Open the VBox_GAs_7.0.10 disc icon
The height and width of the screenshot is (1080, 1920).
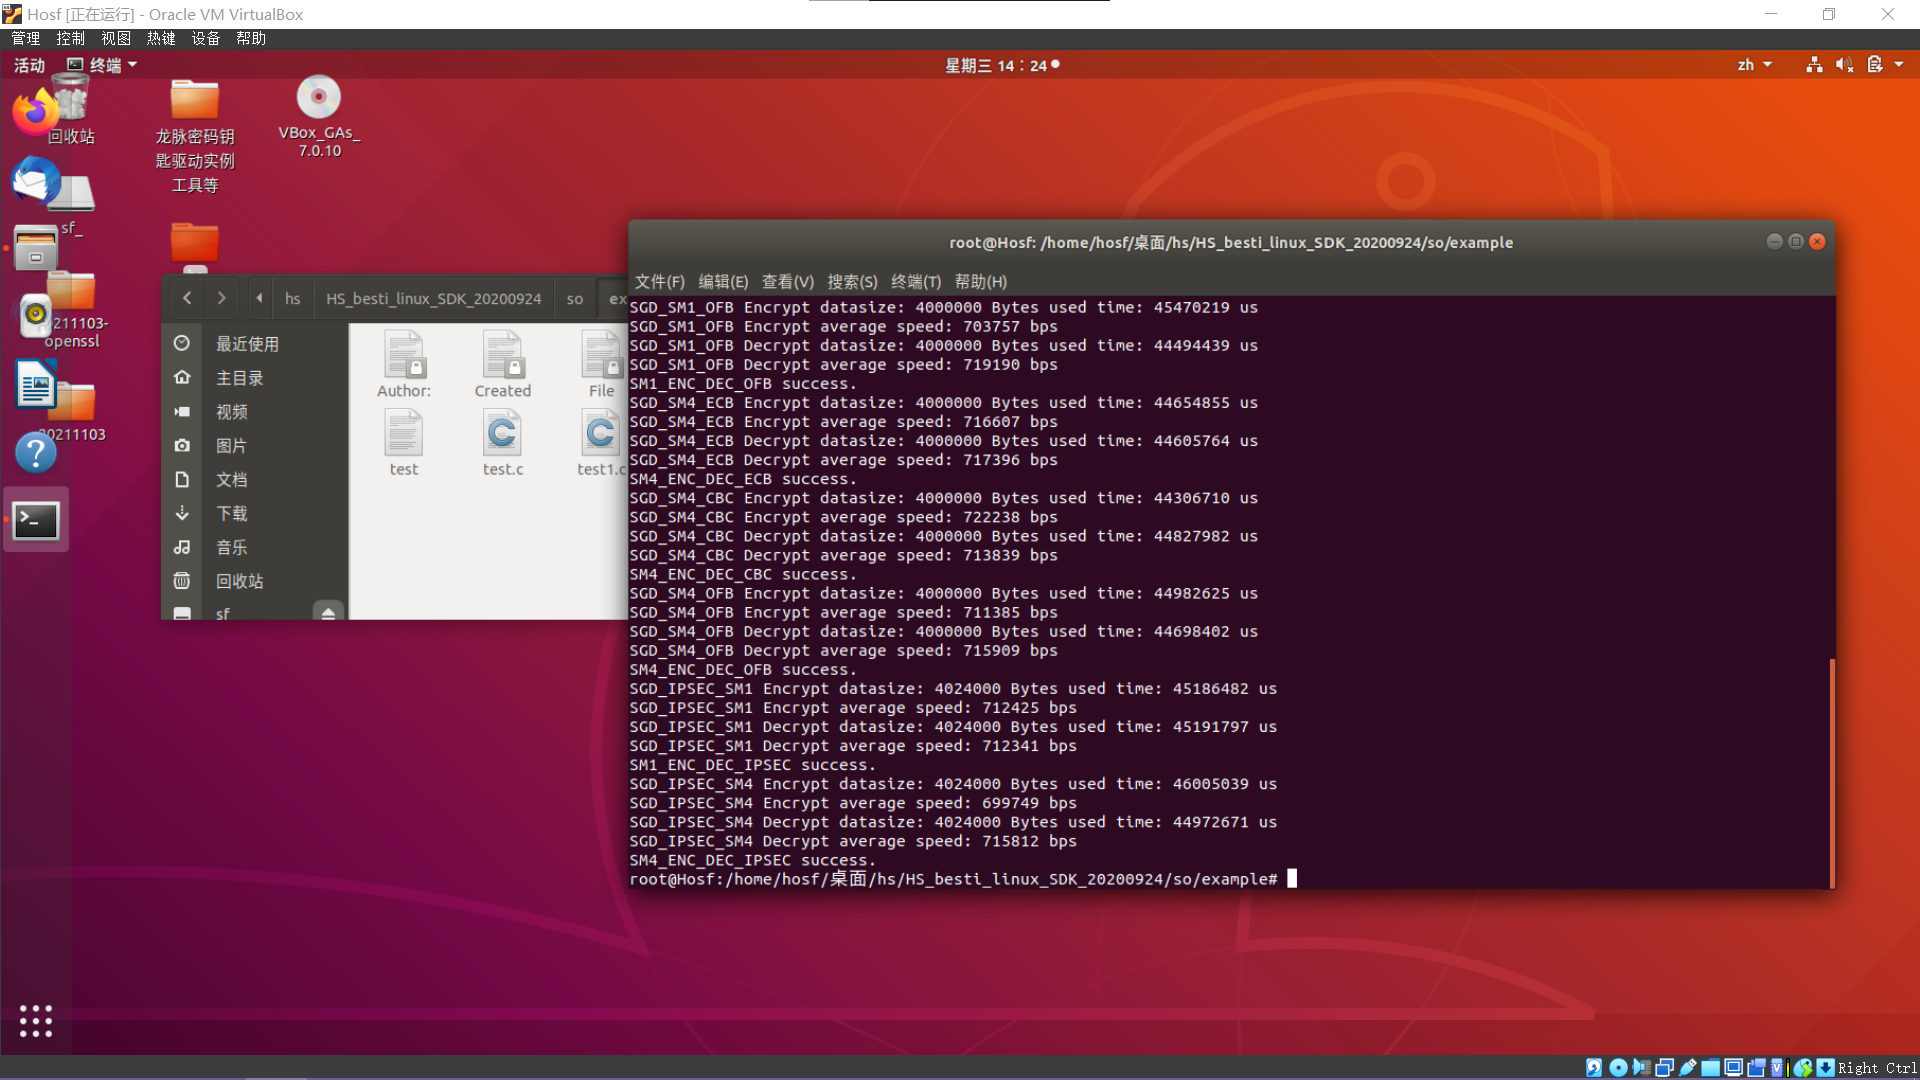319,98
